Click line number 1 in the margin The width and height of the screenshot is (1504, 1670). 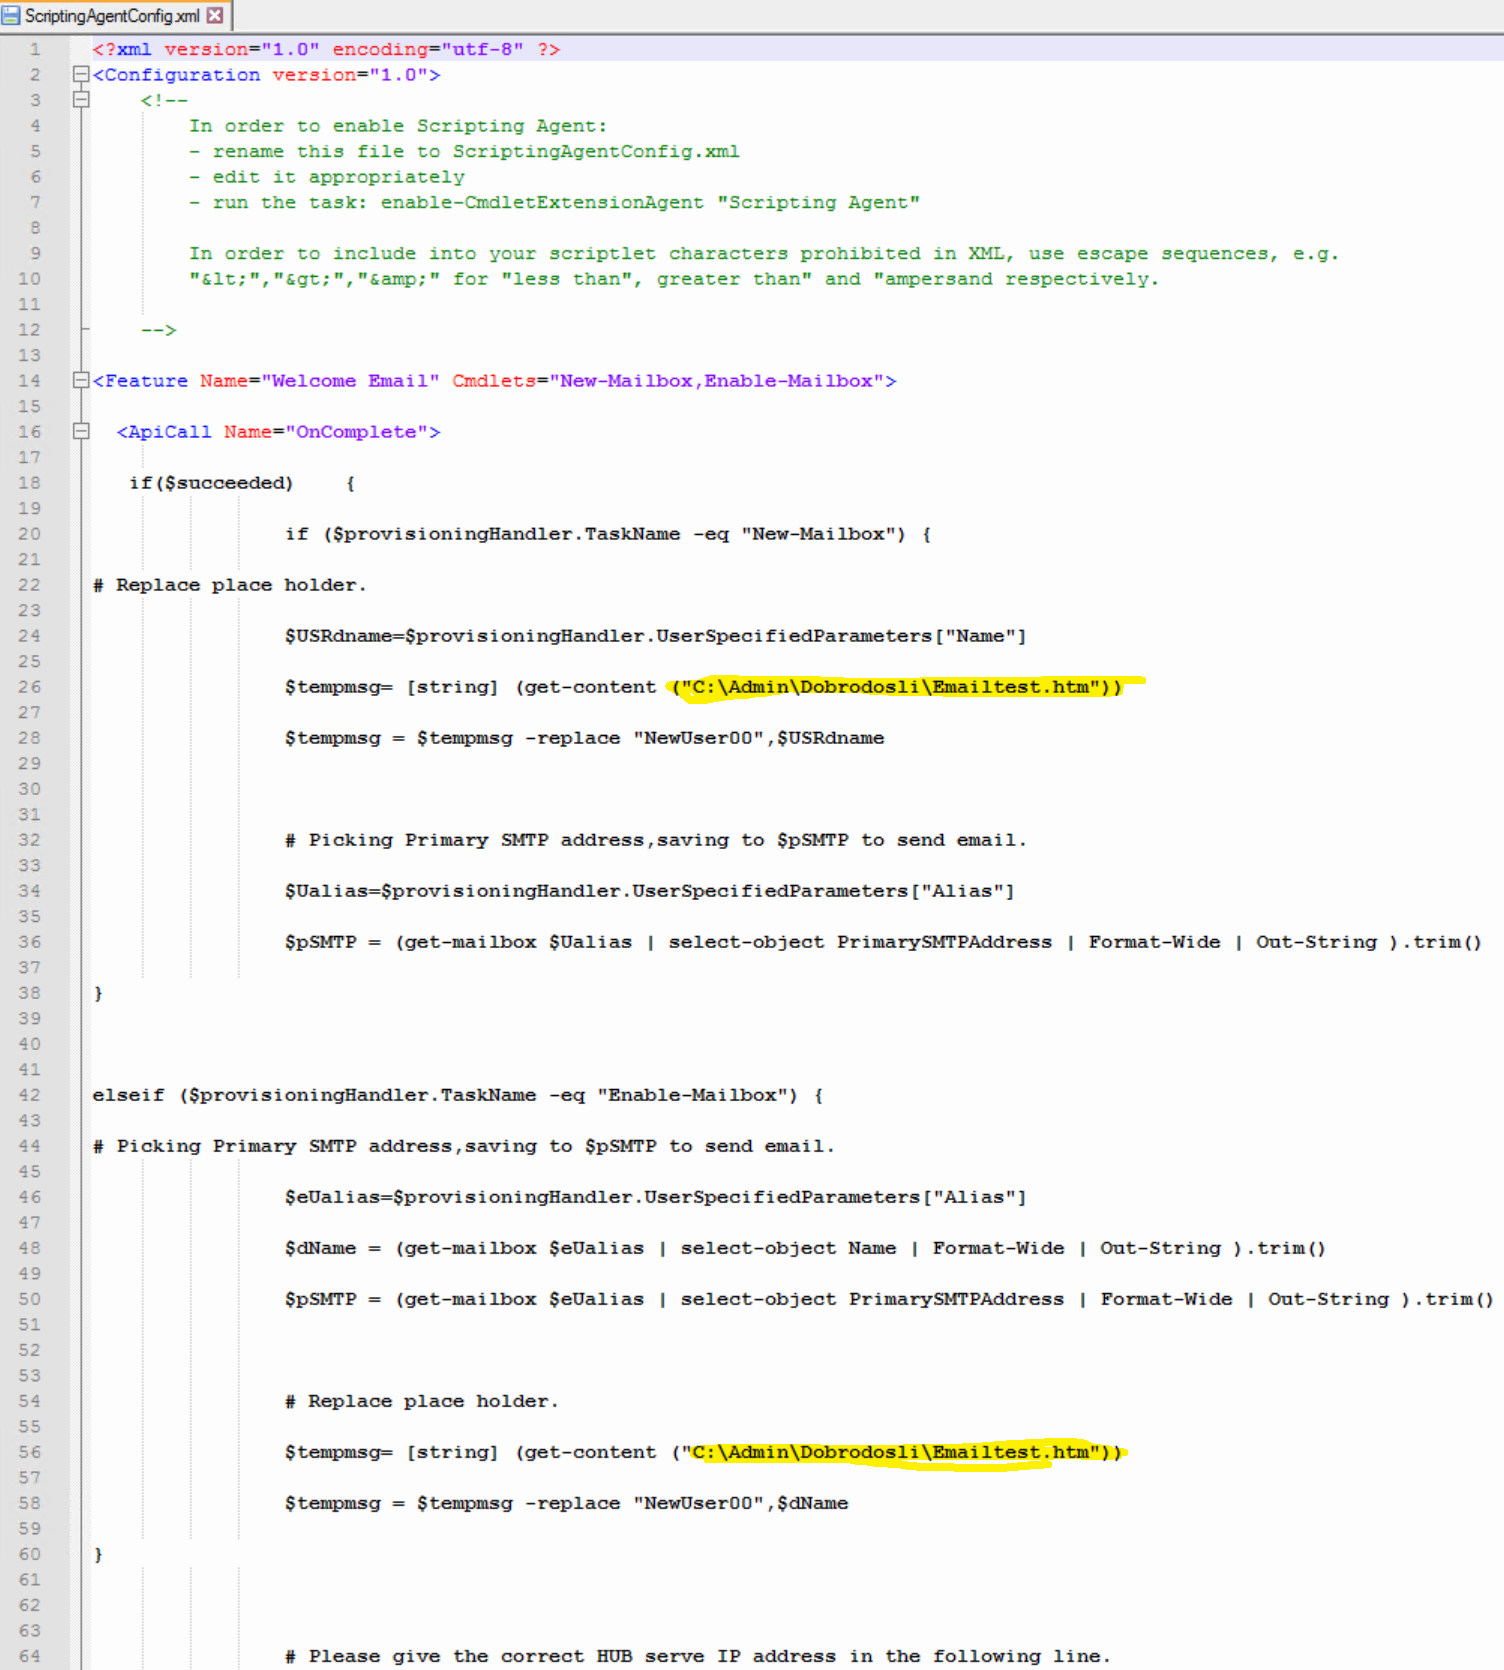(35, 49)
